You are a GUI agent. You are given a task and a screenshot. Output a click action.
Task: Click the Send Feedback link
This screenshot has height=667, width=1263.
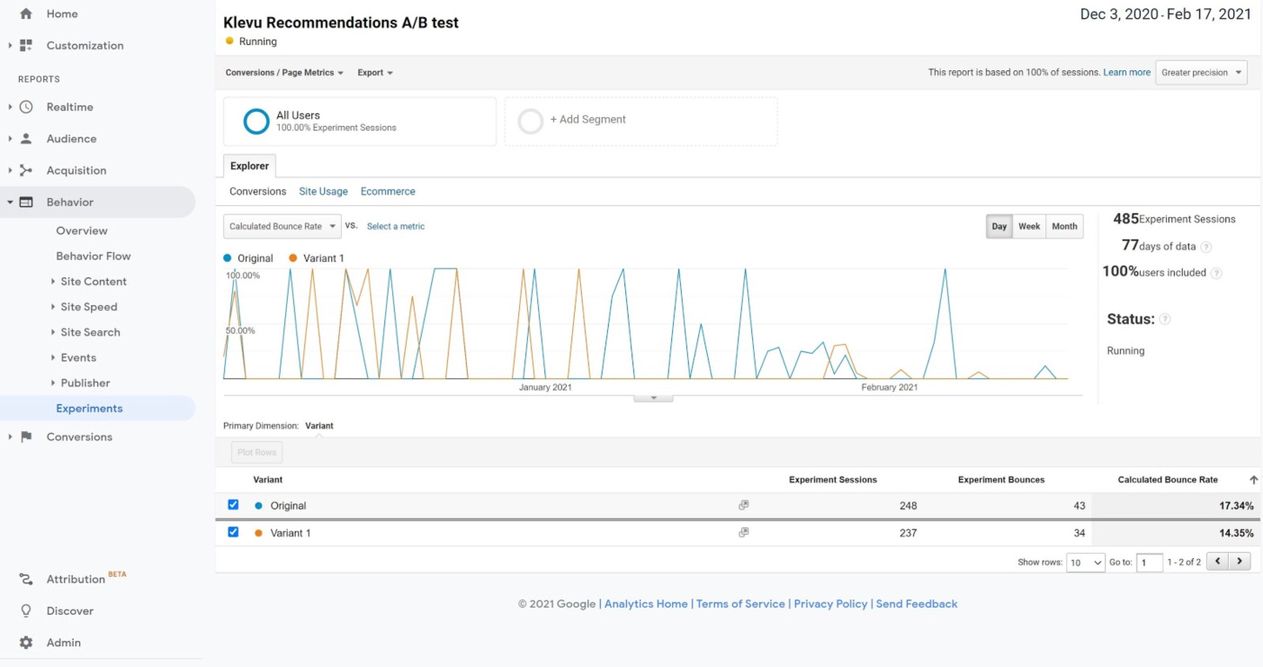[917, 604]
